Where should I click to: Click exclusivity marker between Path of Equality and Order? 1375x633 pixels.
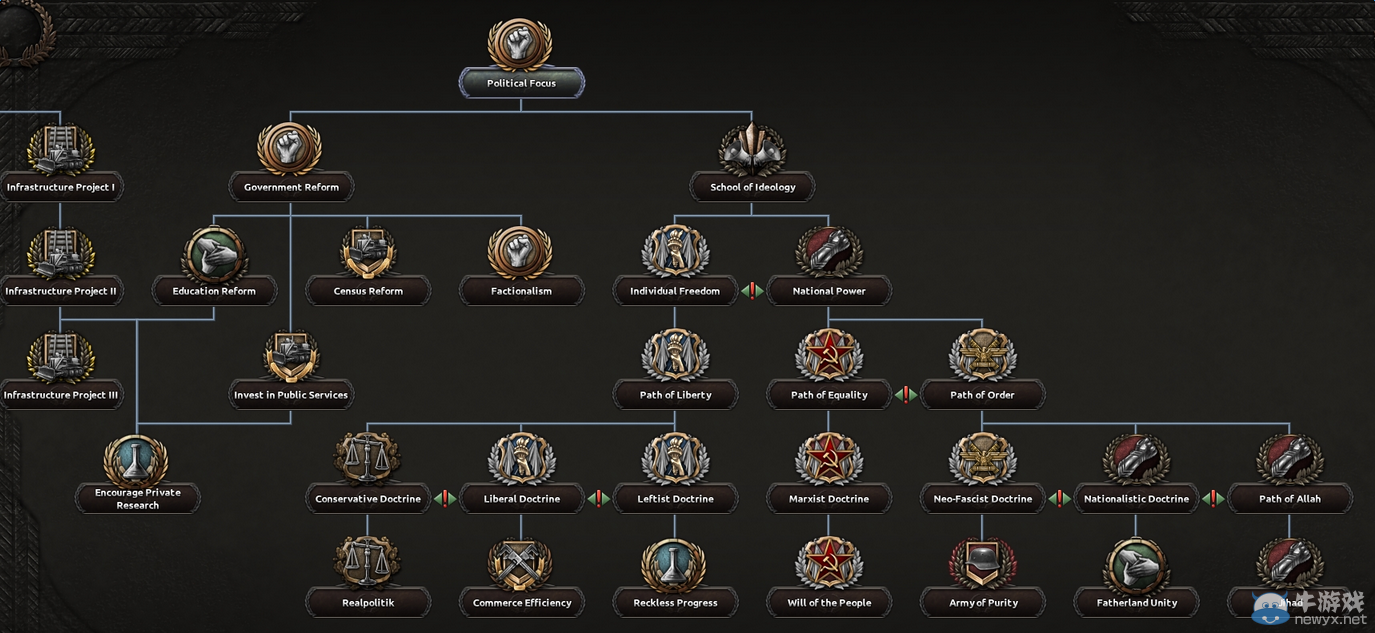coord(906,395)
